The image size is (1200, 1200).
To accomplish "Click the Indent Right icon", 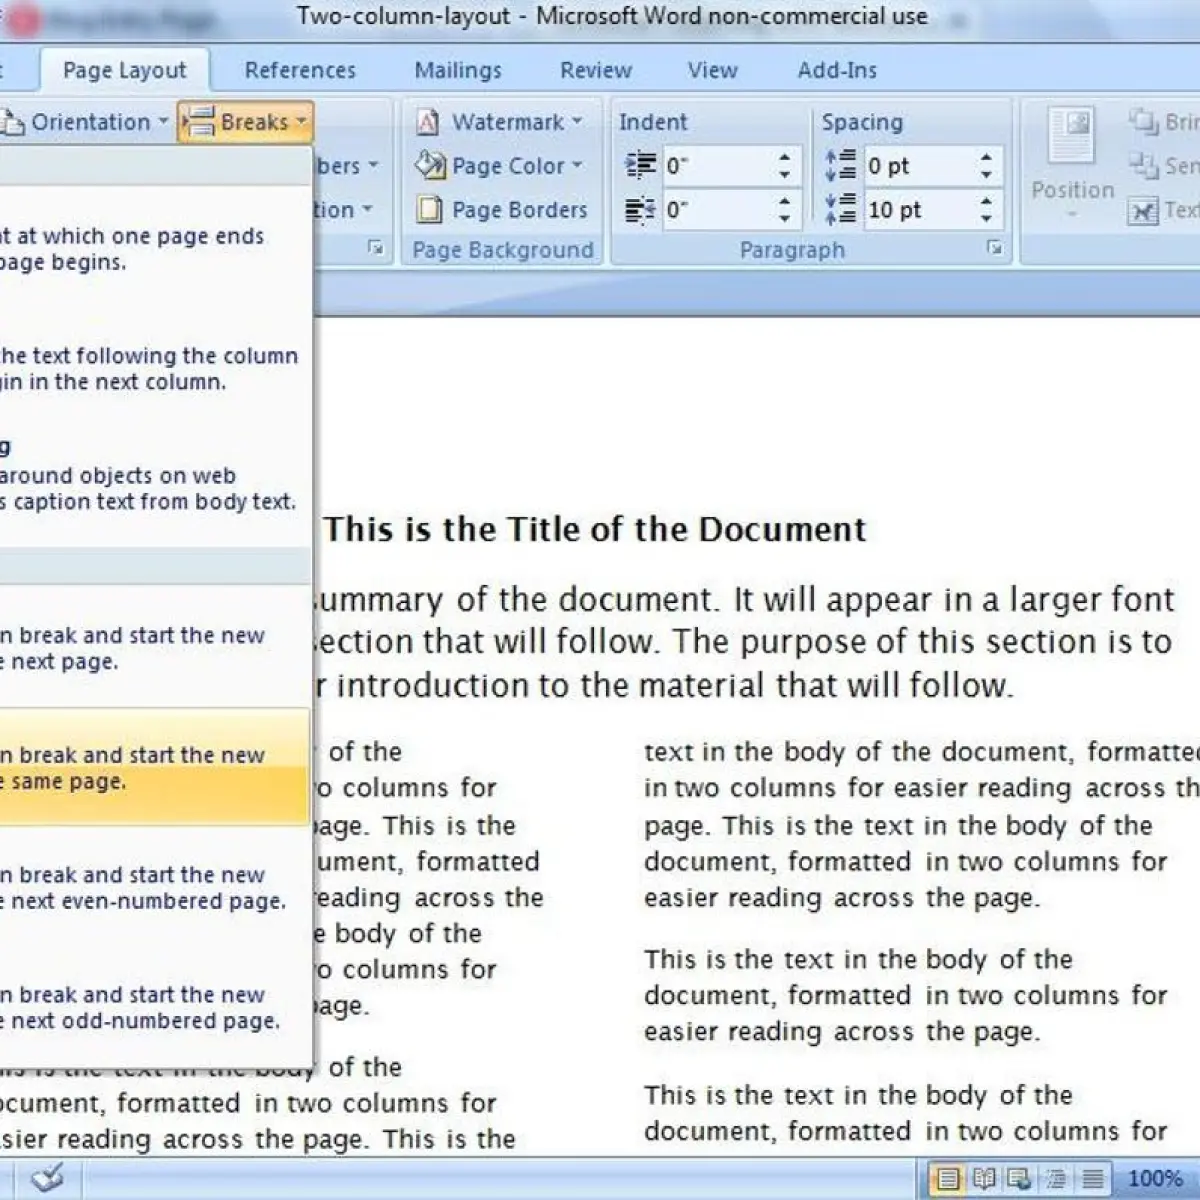I will pos(640,209).
